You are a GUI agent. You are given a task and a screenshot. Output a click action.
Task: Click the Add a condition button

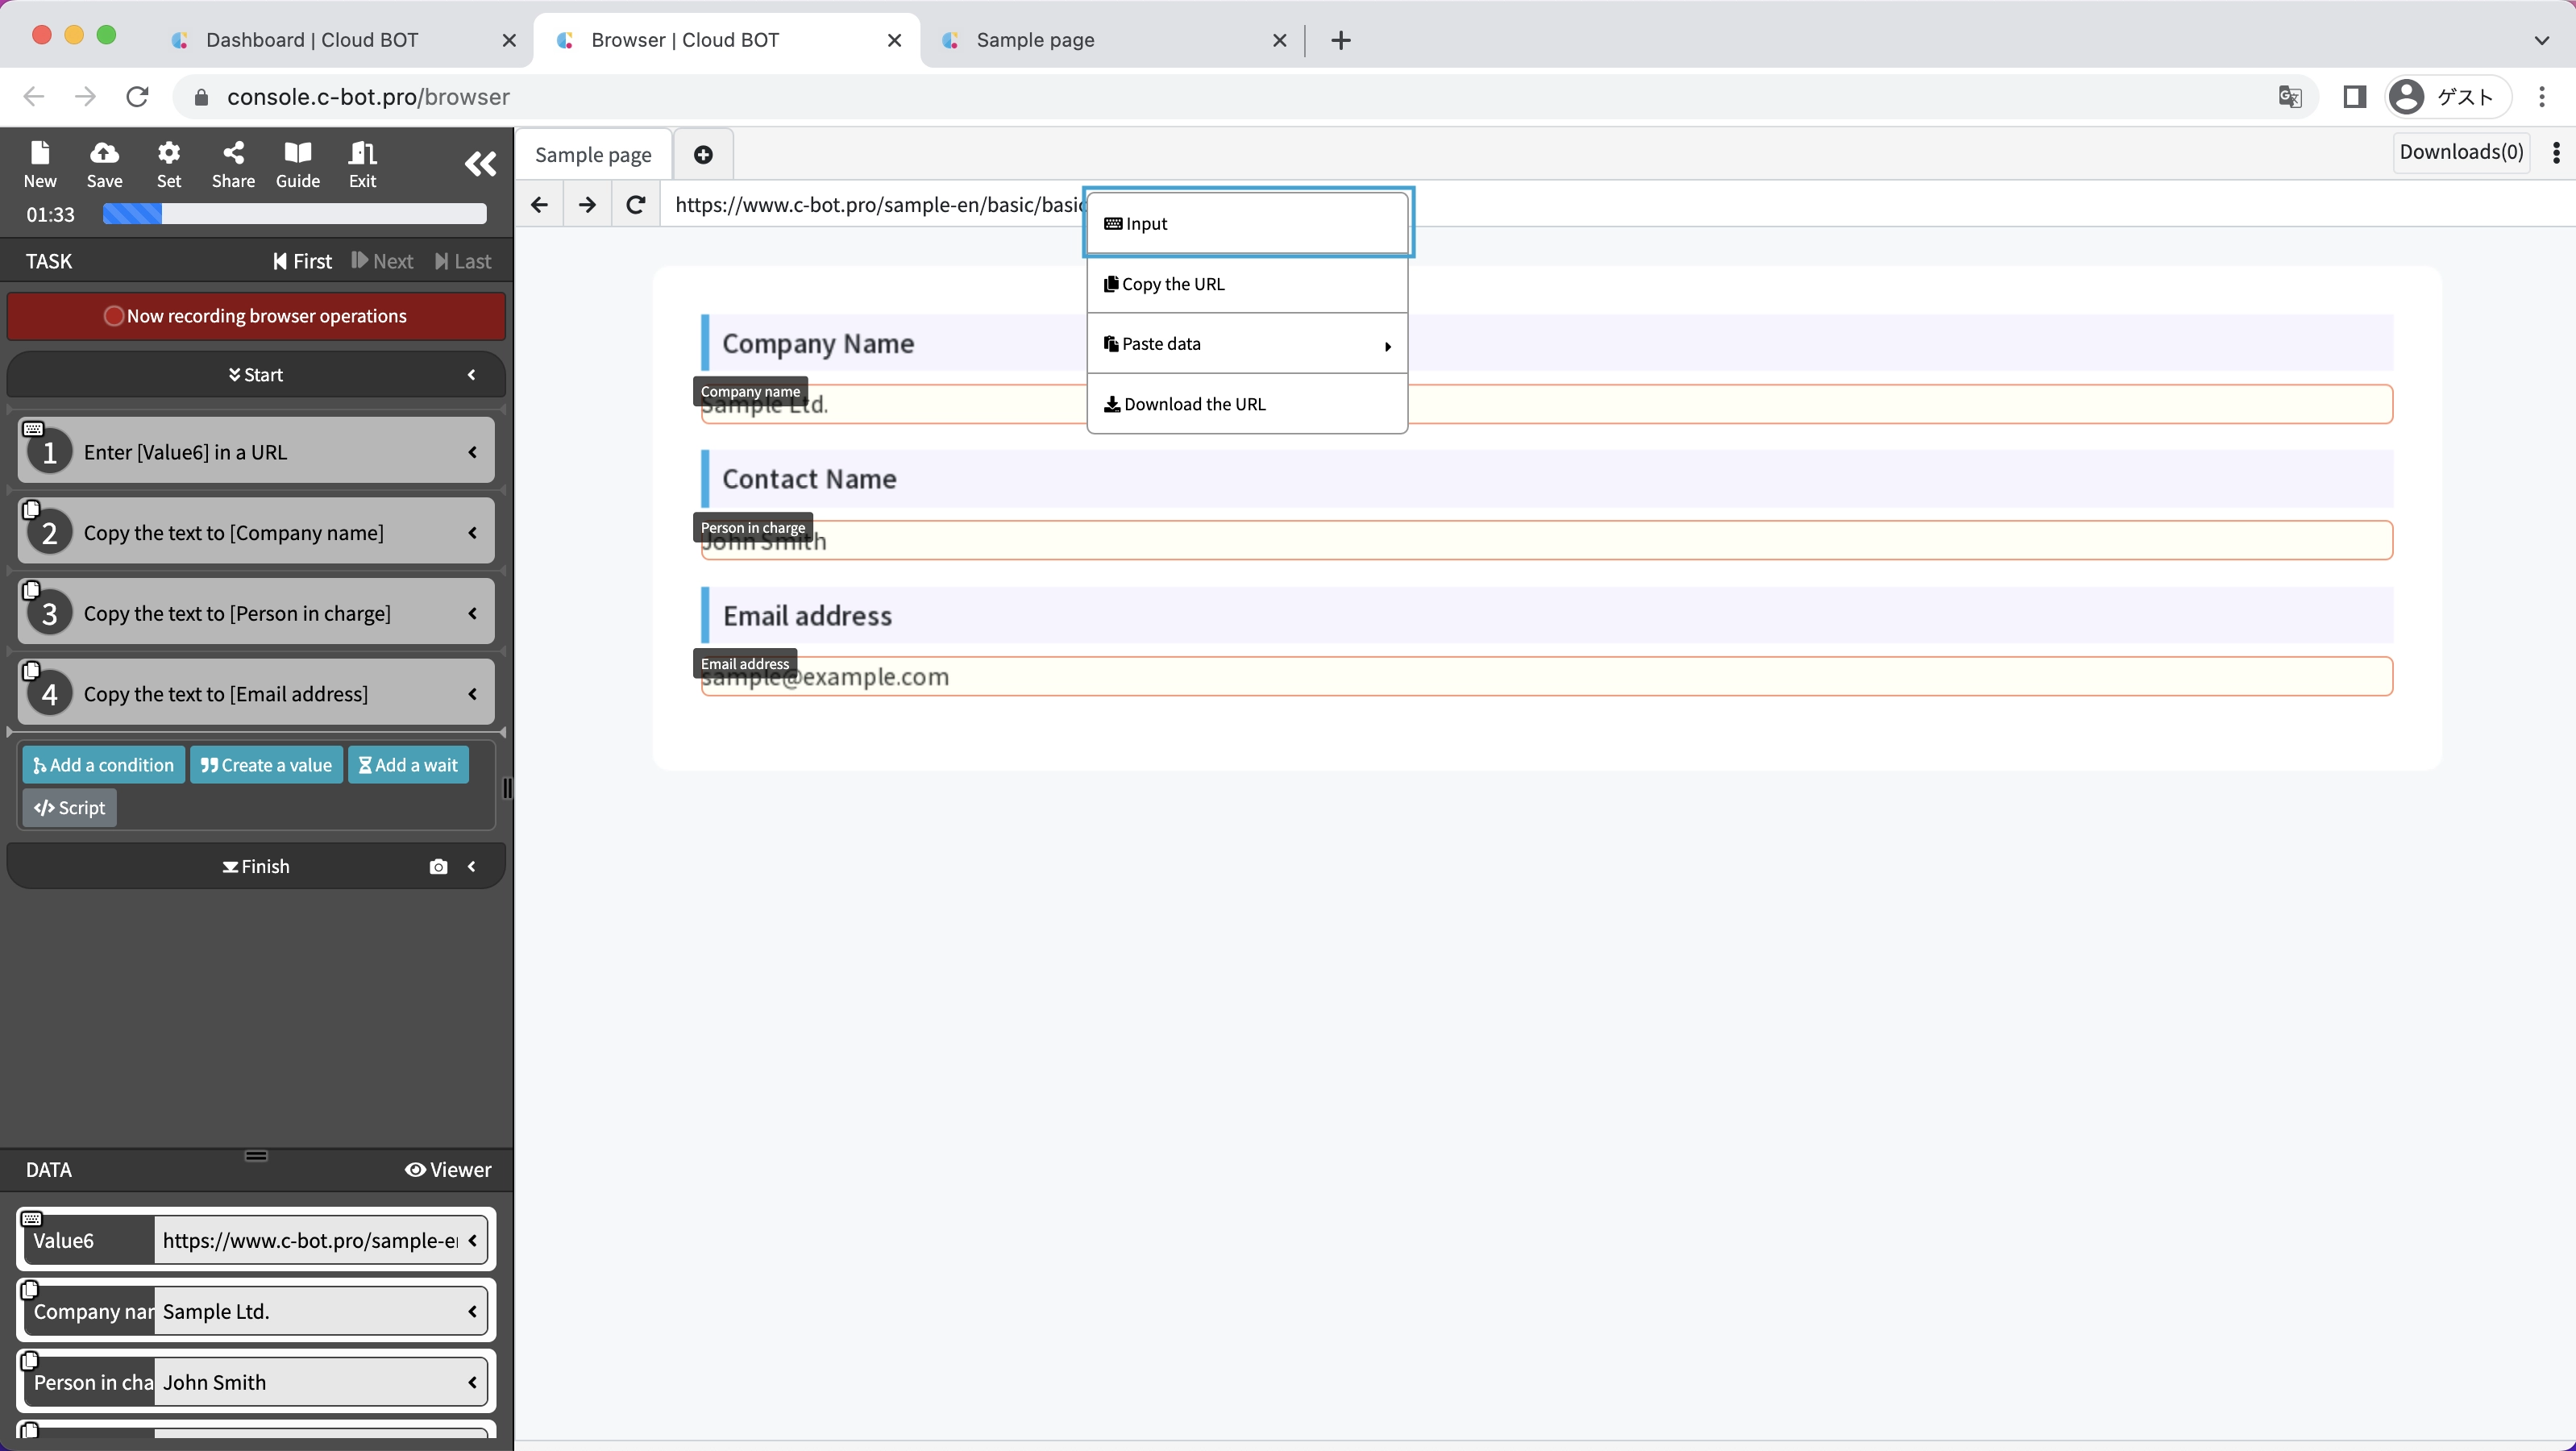[103, 765]
